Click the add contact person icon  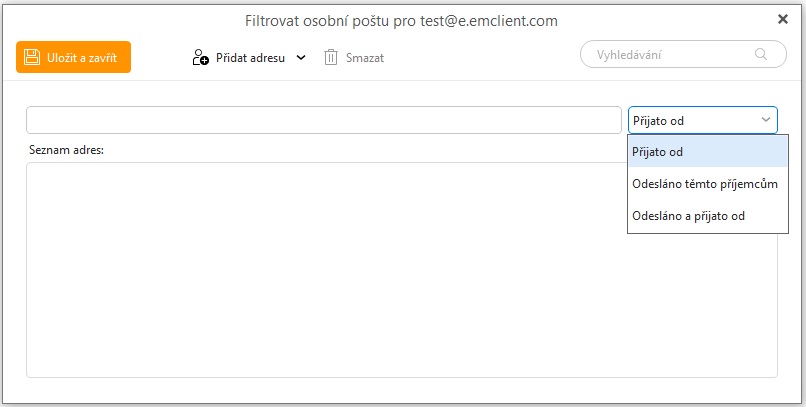tap(200, 58)
